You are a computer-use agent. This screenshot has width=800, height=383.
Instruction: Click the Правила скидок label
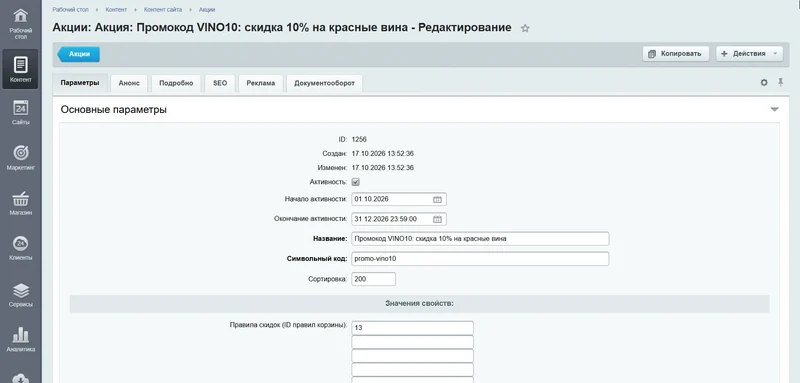pos(289,325)
